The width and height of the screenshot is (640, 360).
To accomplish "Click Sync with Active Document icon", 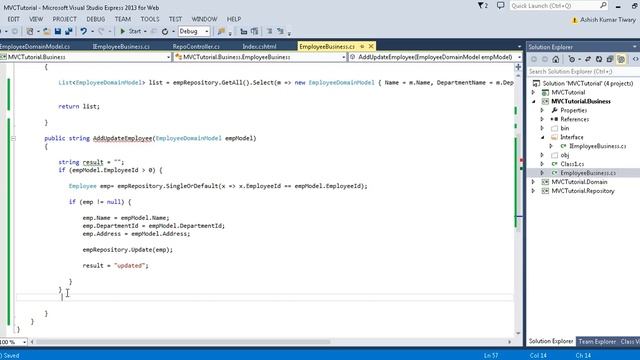I will (588, 60).
